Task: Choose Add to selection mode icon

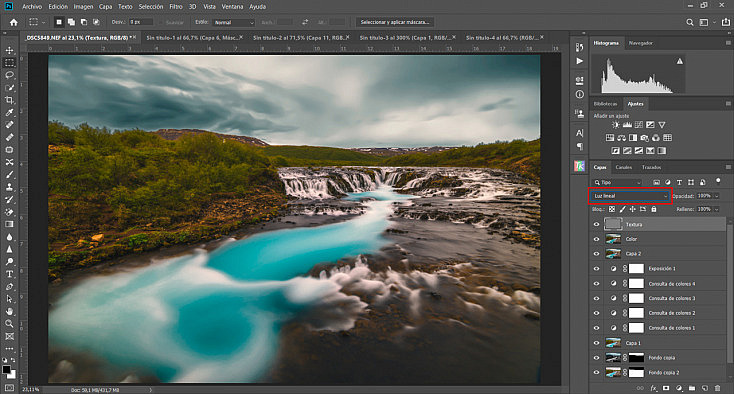Action: point(71,22)
